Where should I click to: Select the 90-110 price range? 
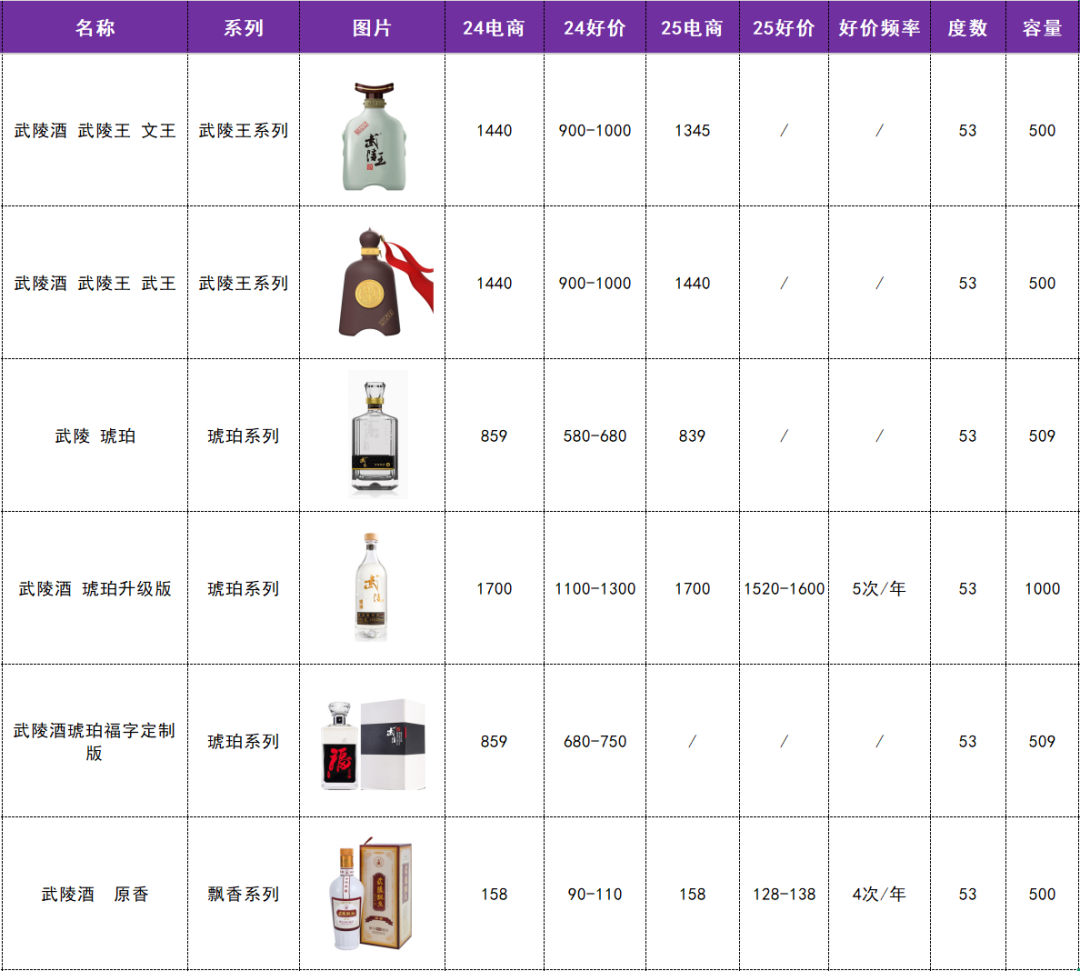tap(594, 894)
